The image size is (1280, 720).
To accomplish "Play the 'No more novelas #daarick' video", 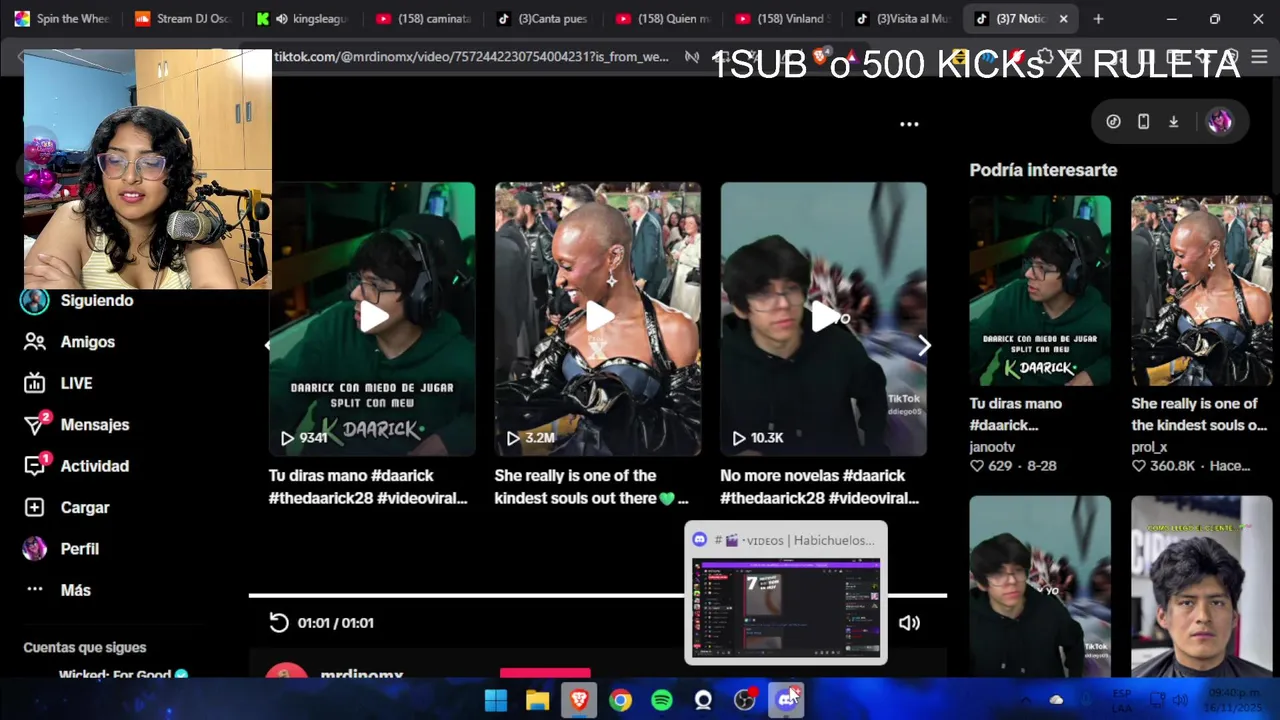I will coord(824,319).
